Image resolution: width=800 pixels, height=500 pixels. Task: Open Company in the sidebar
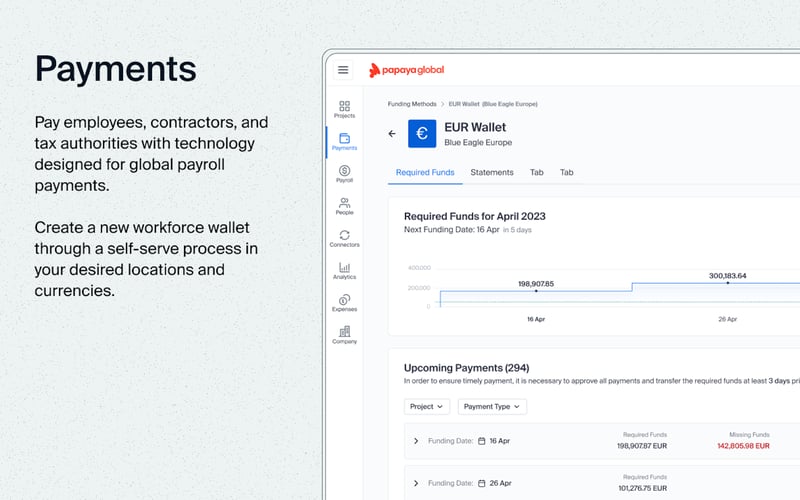point(344,335)
